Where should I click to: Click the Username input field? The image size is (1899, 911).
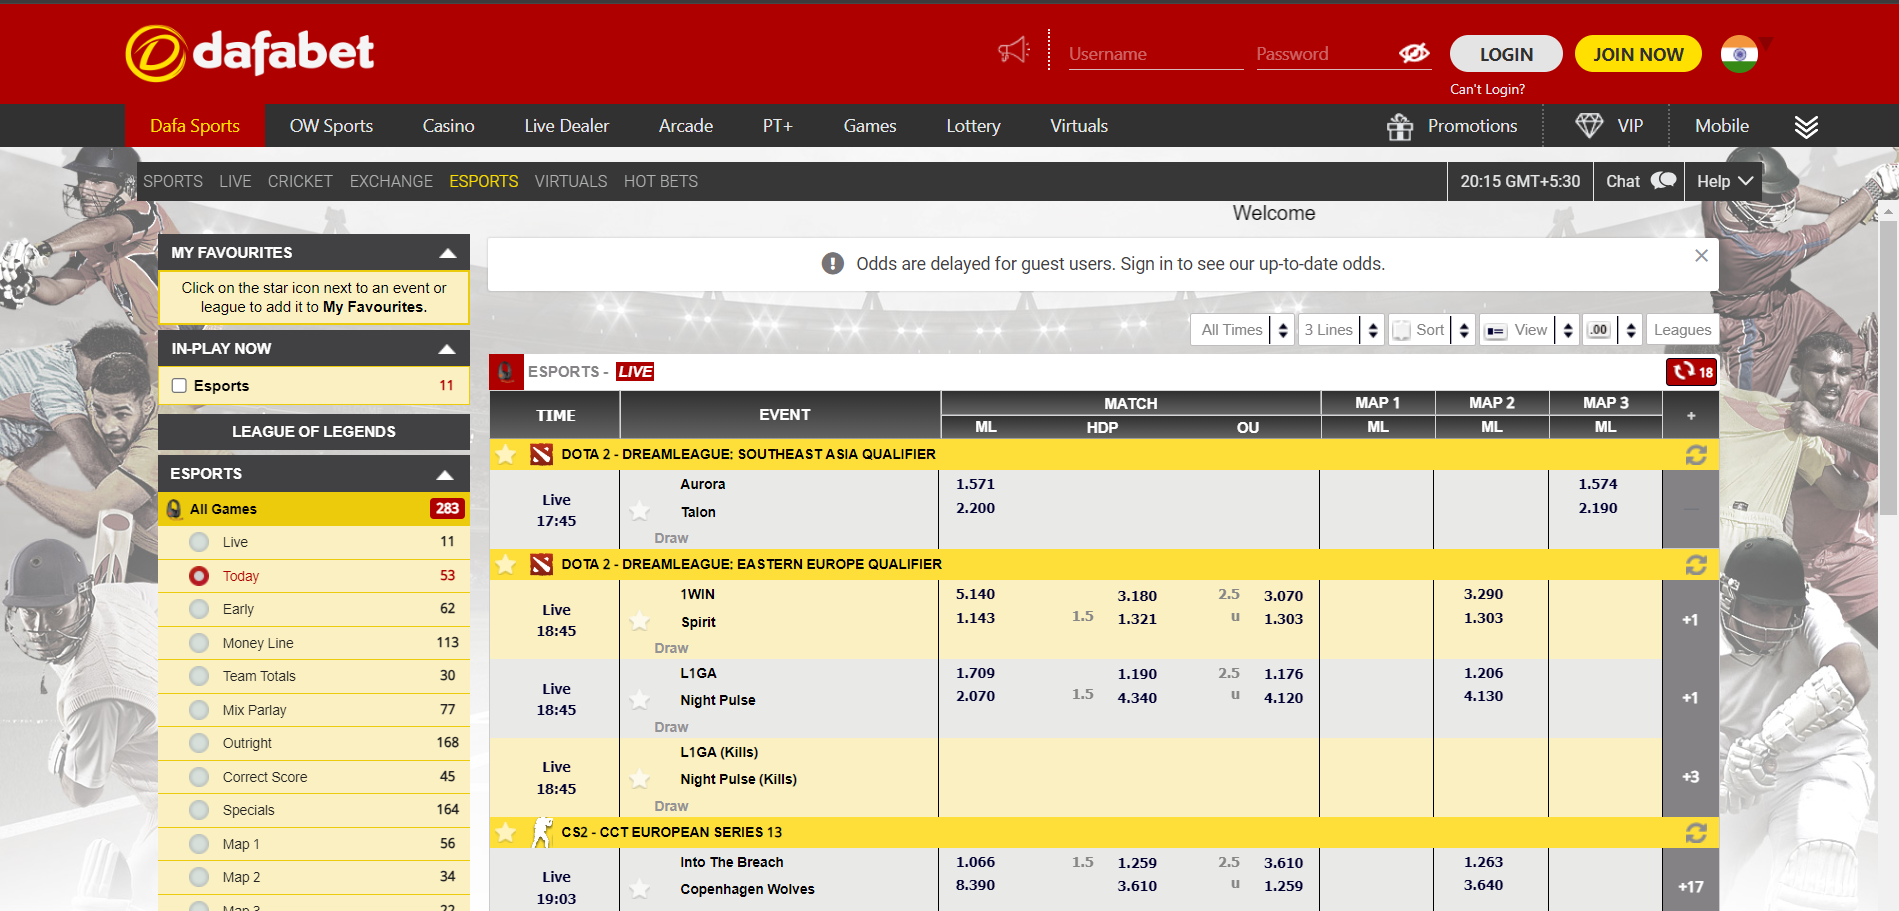coord(1154,54)
